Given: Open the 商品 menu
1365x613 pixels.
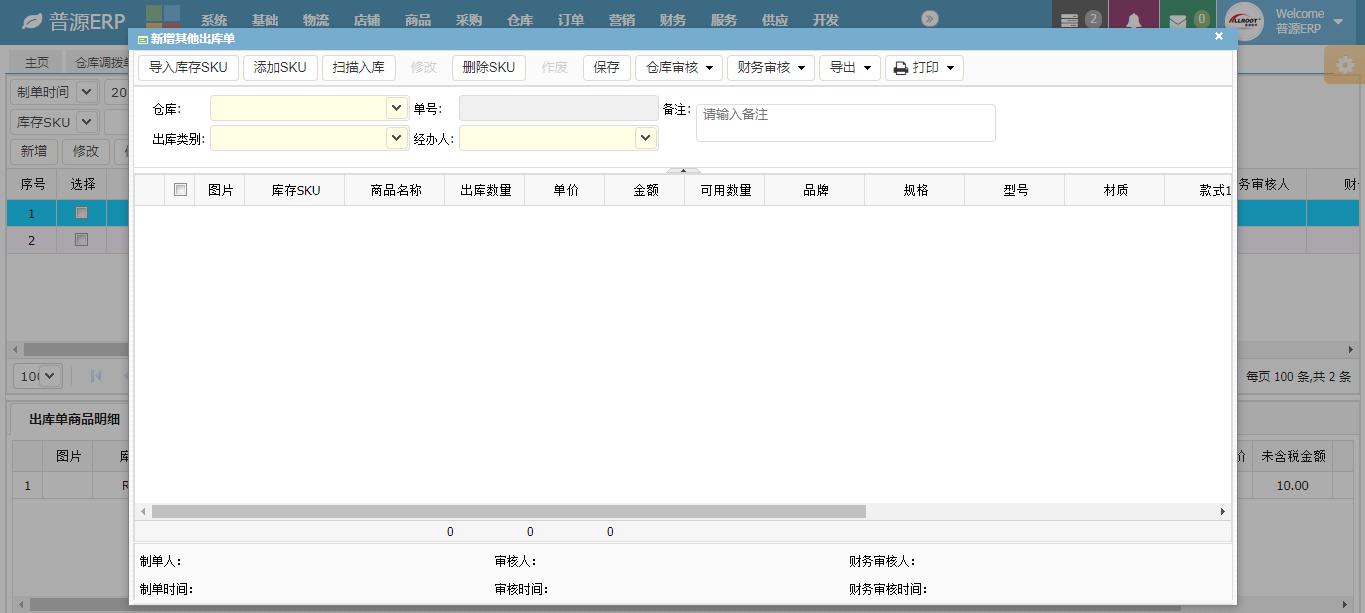Looking at the screenshot, I should coord(418,20).
